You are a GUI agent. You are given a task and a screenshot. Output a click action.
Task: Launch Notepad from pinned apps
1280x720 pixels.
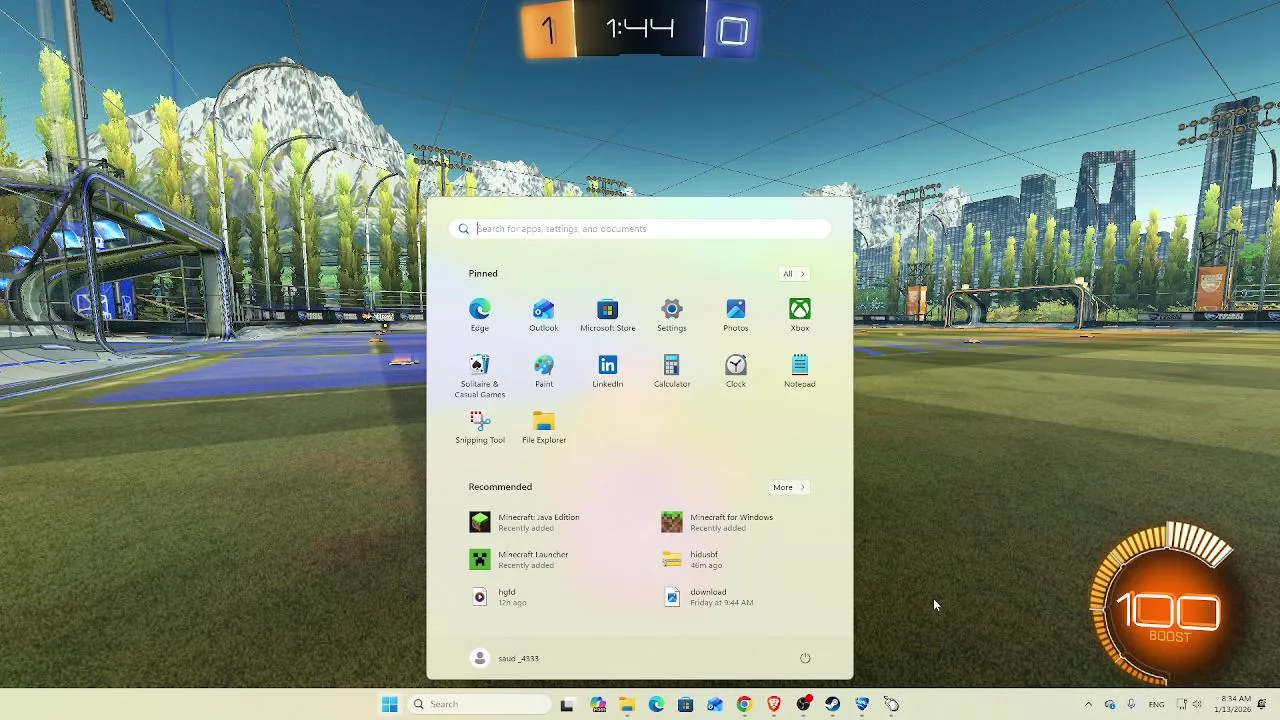pyautogui.click(x=800, y=371)
